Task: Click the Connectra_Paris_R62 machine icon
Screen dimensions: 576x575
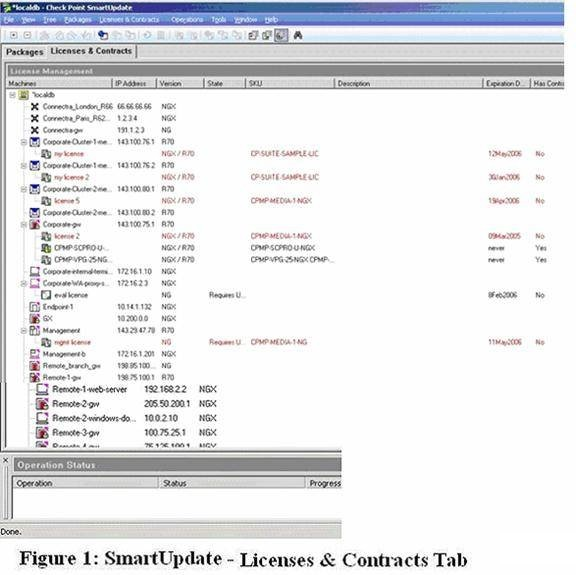Action: pyautogui.click(x=35, y=119)
